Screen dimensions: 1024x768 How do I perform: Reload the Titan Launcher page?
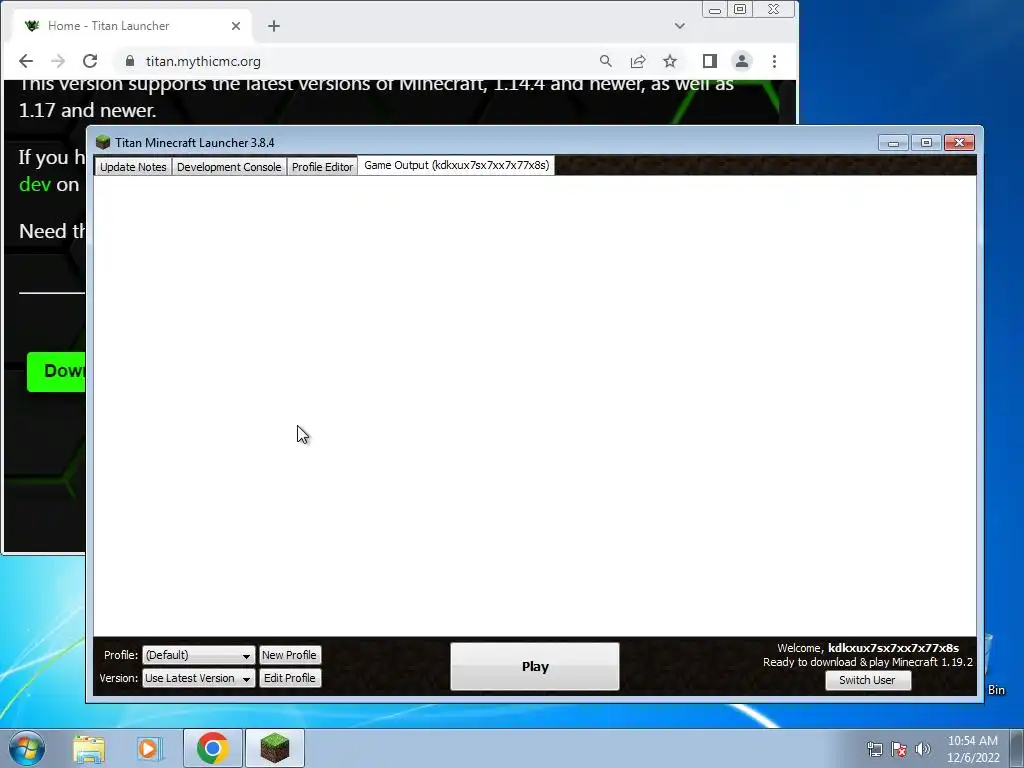pos(90,61)
